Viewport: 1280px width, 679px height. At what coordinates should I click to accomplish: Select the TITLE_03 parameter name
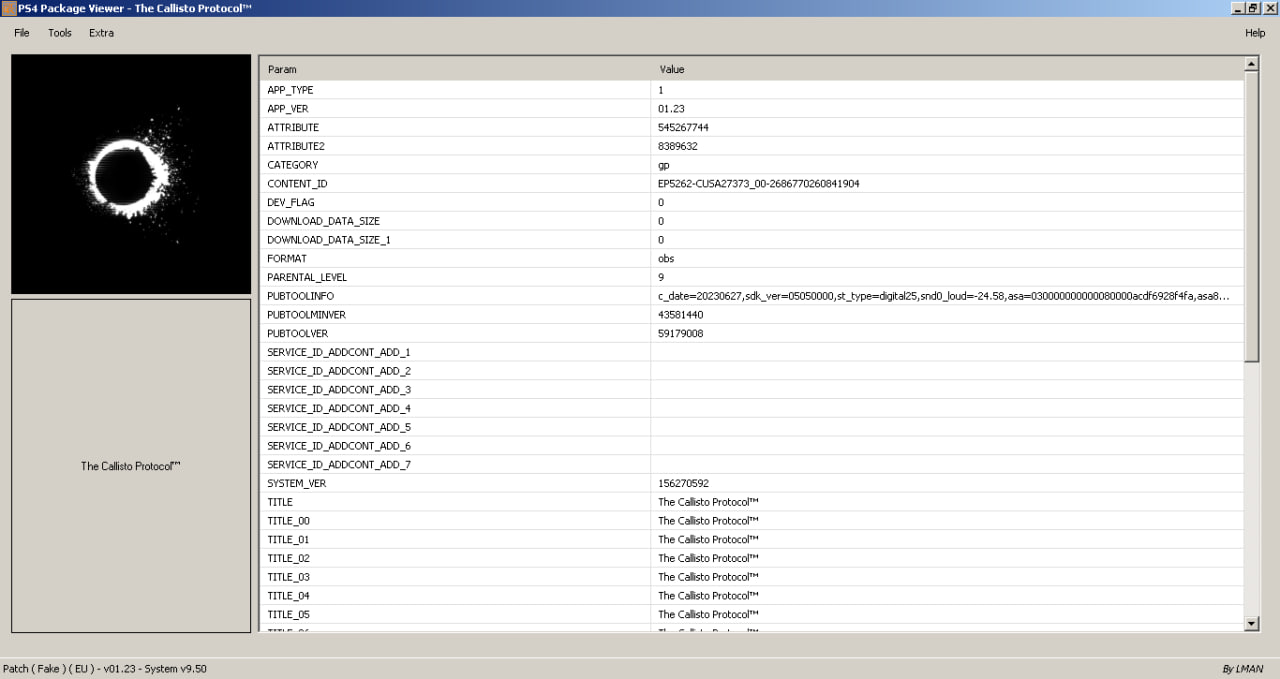289,577
